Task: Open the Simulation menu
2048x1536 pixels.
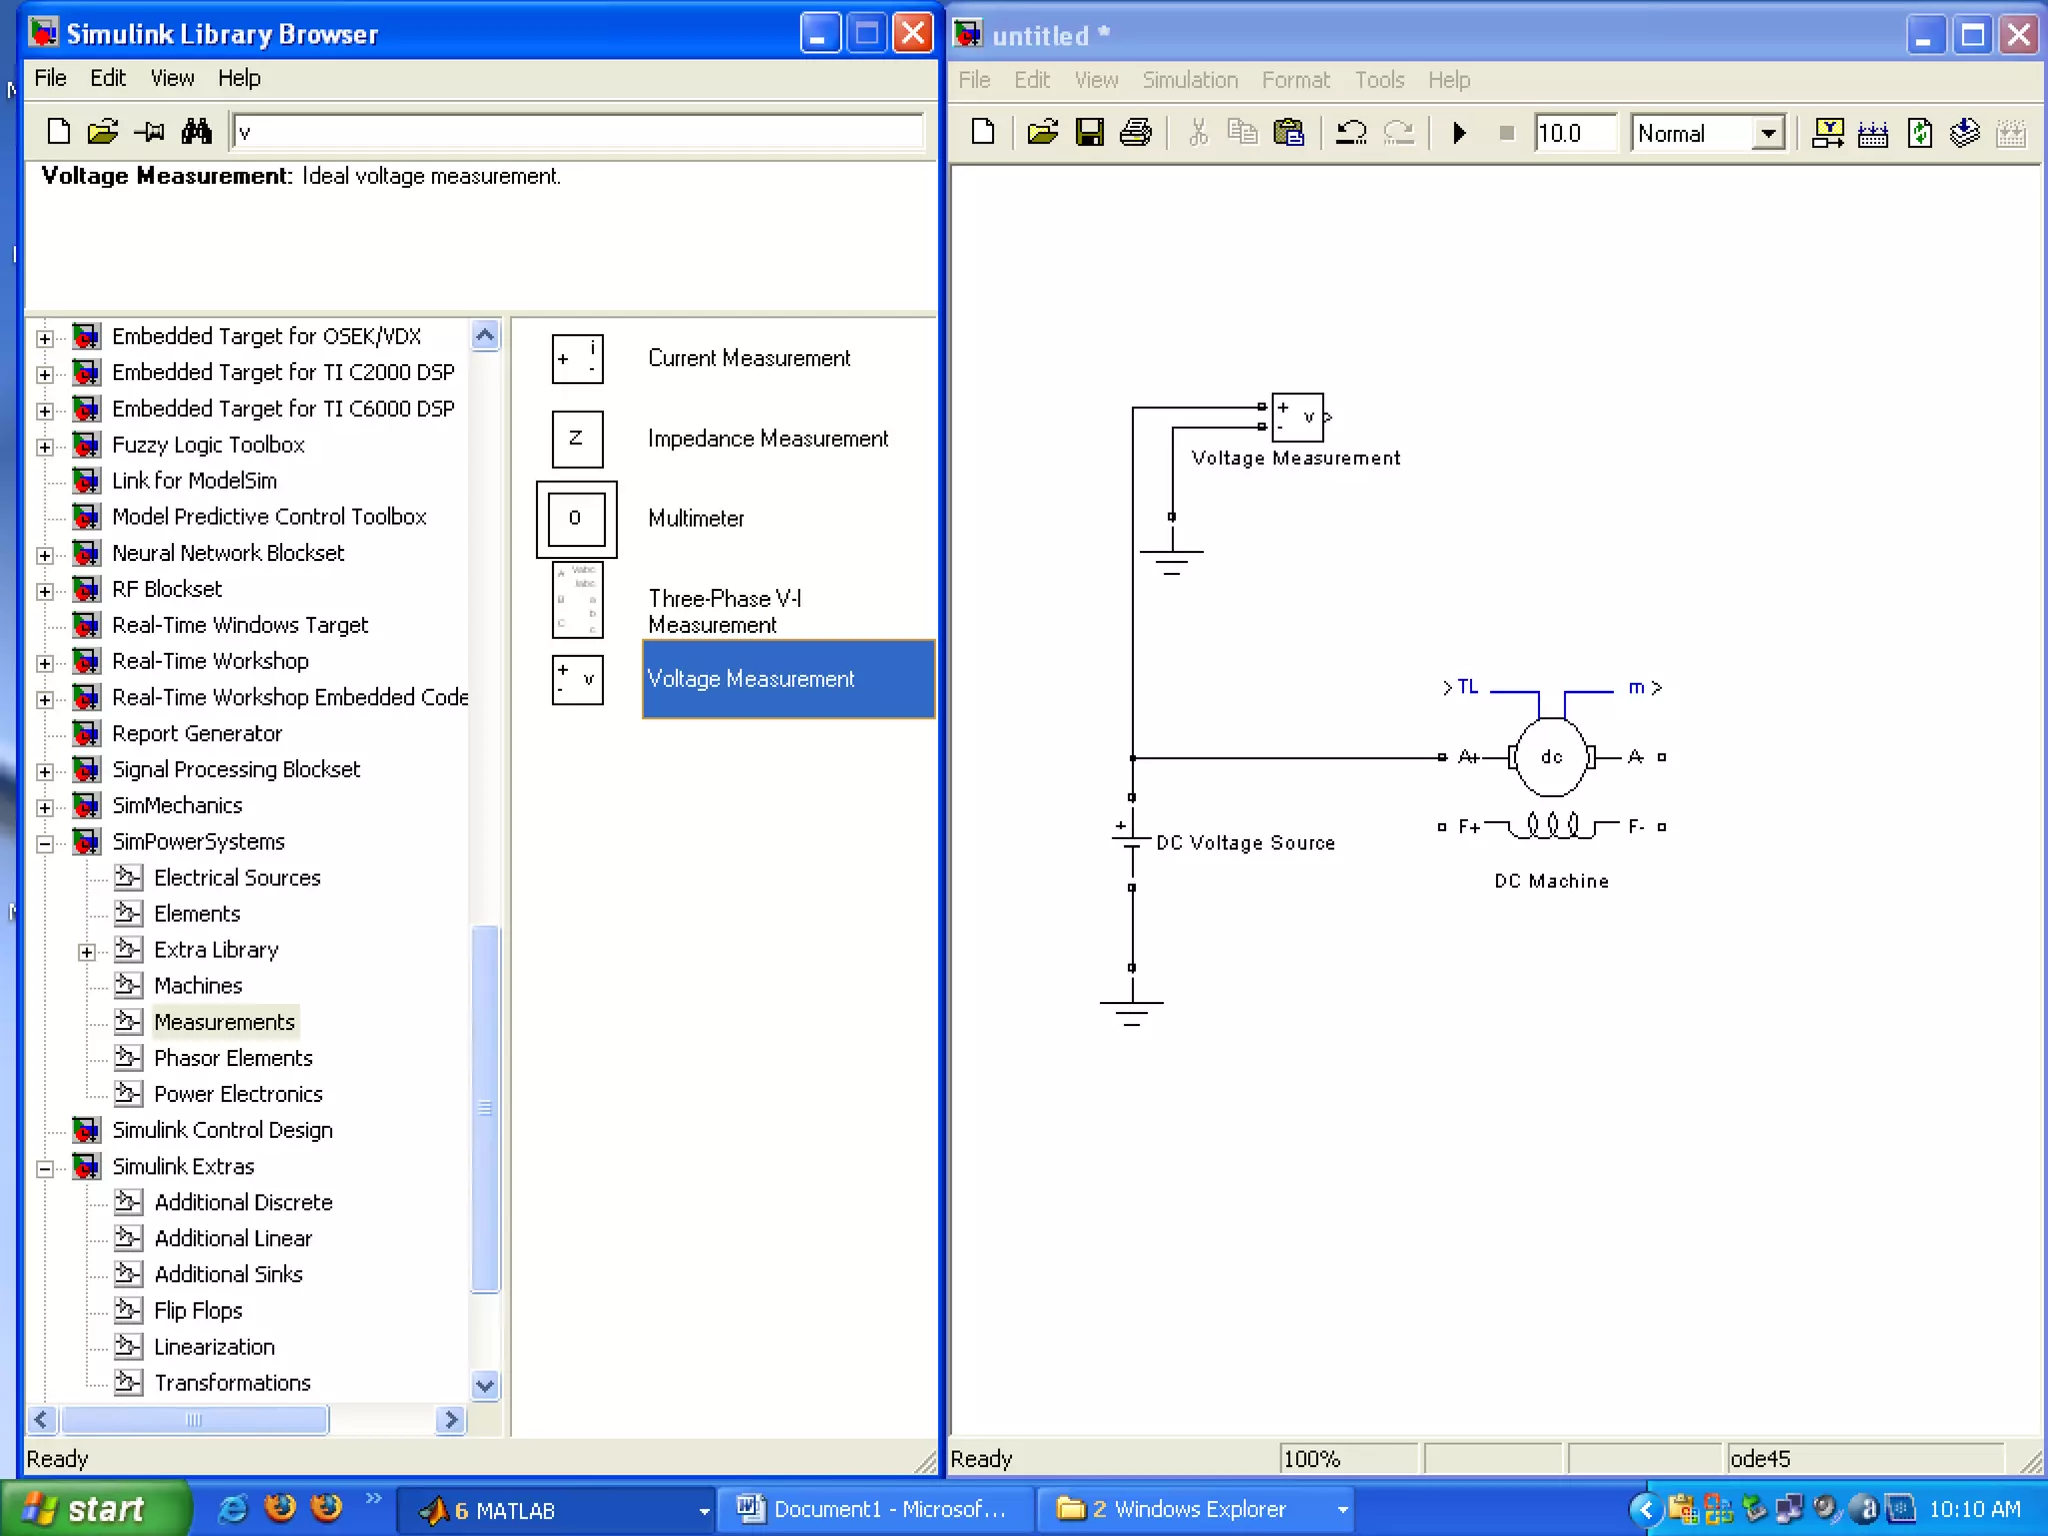Action: coord(1189,80)
